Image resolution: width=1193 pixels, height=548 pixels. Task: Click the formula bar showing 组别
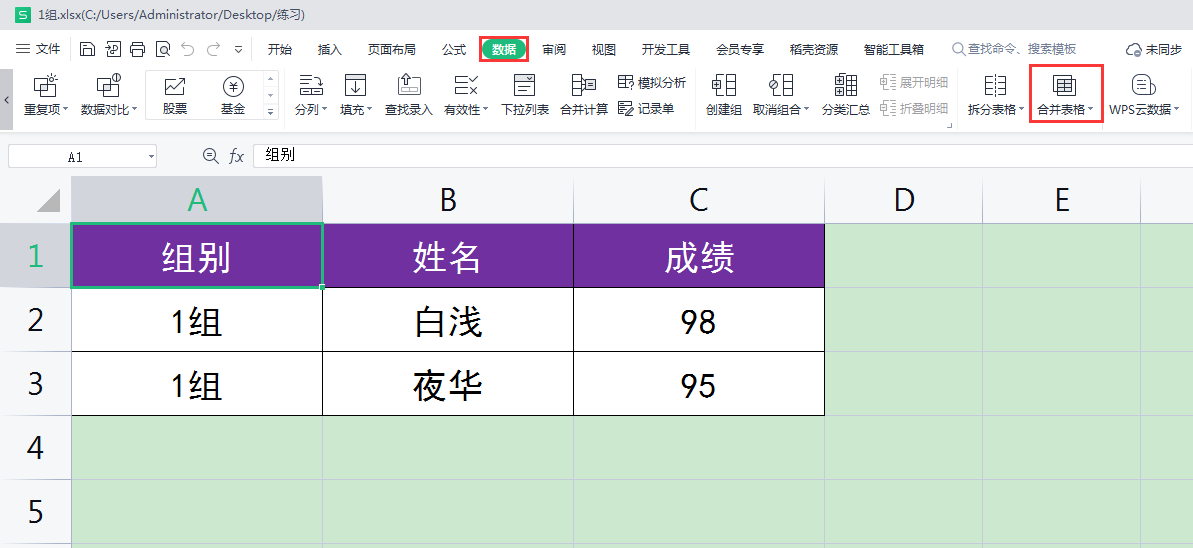tap(723, 156)
